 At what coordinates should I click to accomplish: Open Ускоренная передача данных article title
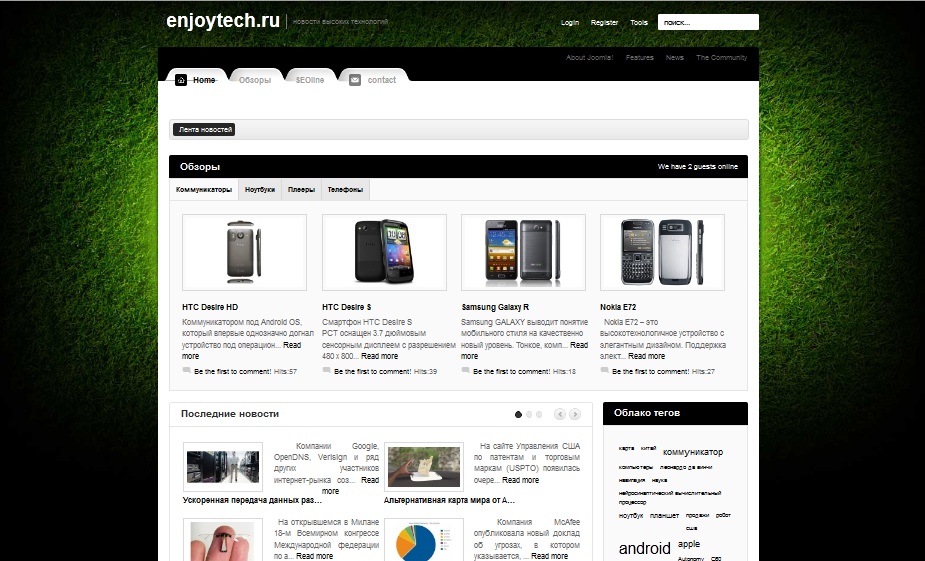(x=252, y=500)
